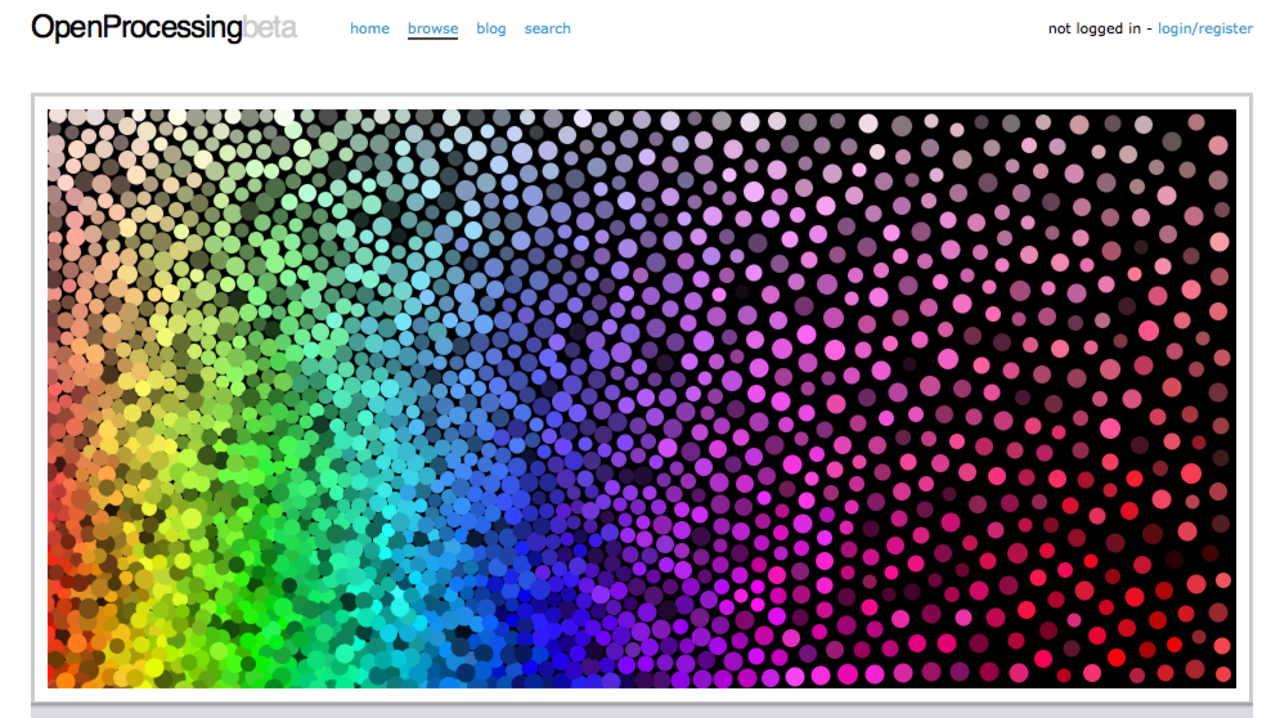Viewport: 1280px width, 718px height.
Task: Open the home navigation link
Action: (x=369, y=28)
